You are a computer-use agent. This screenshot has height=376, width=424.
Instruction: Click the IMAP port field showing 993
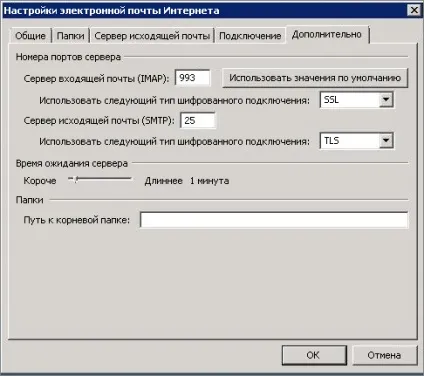tap(193, 78)
